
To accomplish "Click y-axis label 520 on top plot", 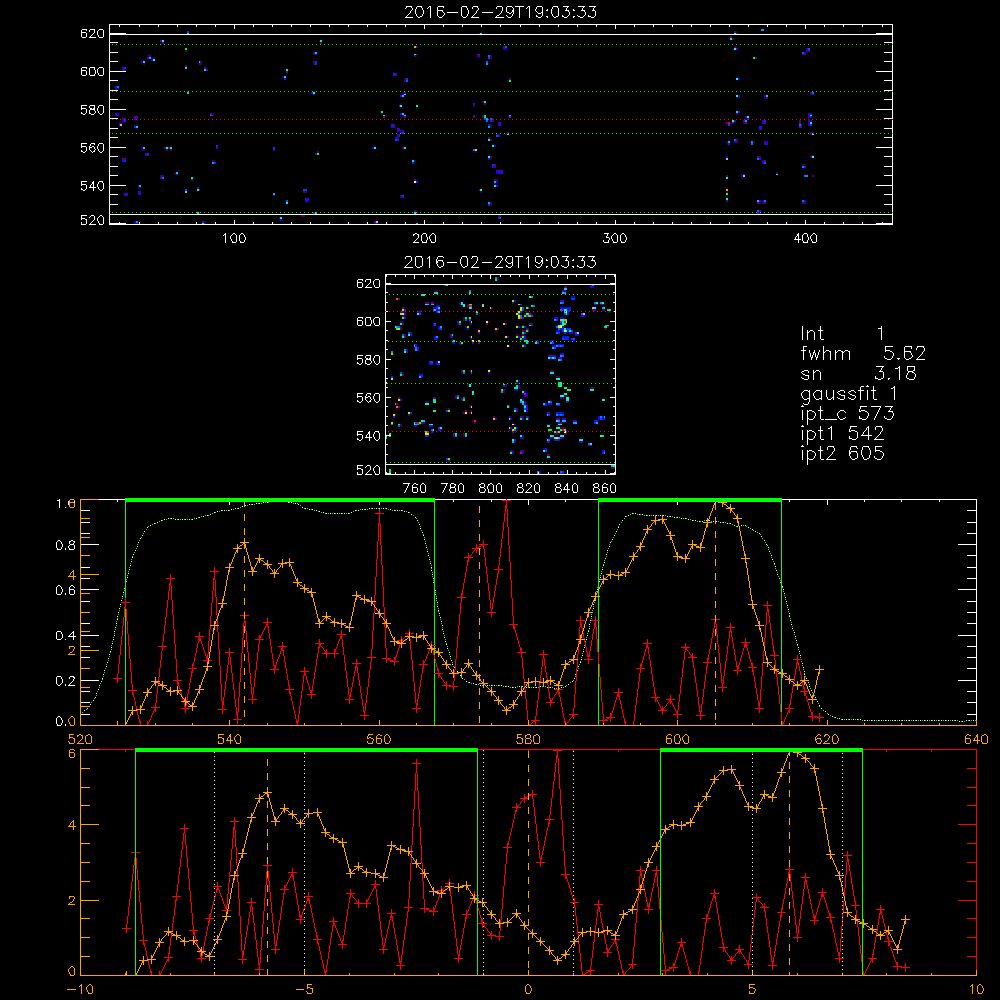I will [x=92, y=220].
